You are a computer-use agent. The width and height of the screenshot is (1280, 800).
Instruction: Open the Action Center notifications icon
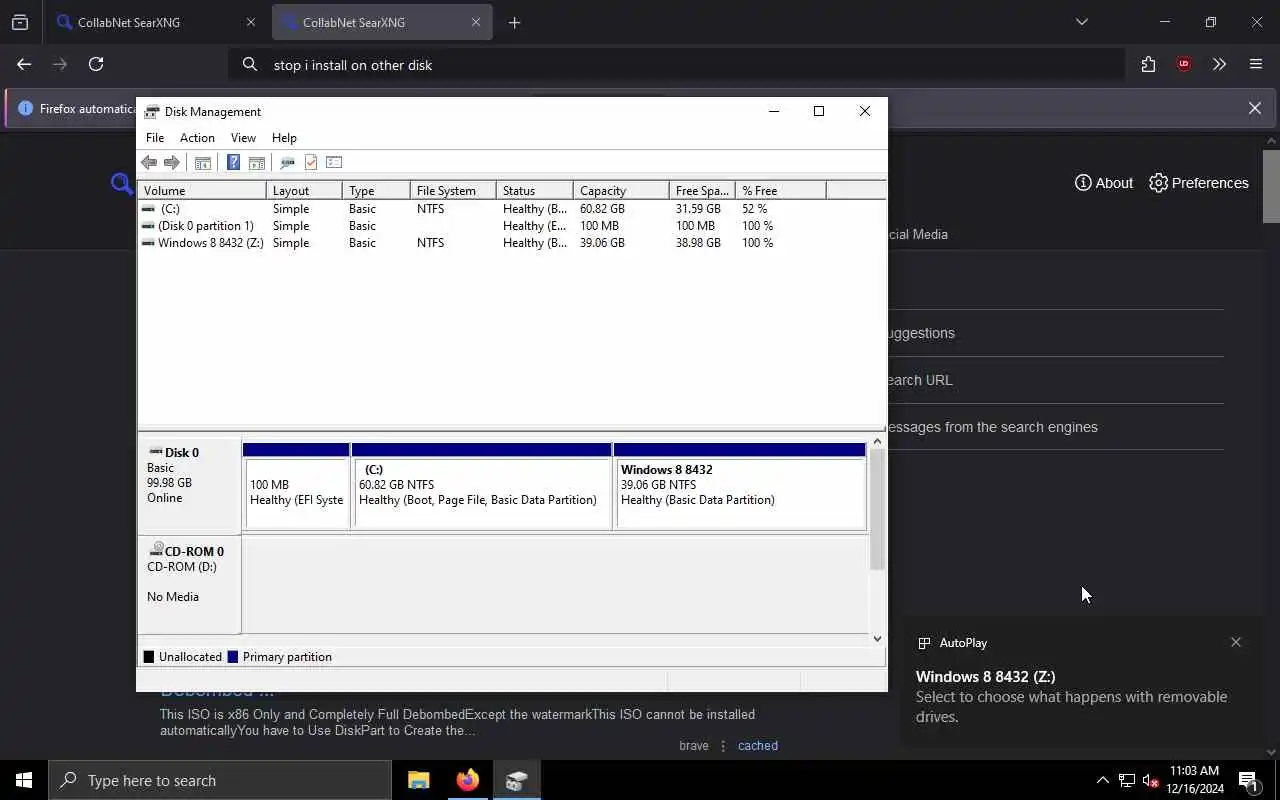1248,780
